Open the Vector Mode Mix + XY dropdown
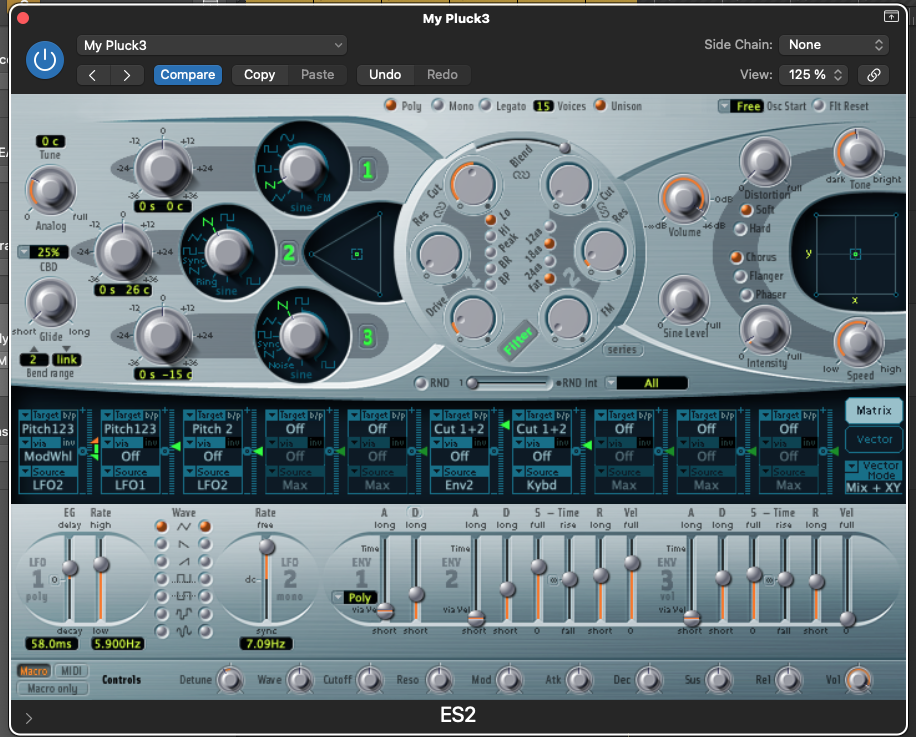The image size is (916, 737). tap(873, 477)
